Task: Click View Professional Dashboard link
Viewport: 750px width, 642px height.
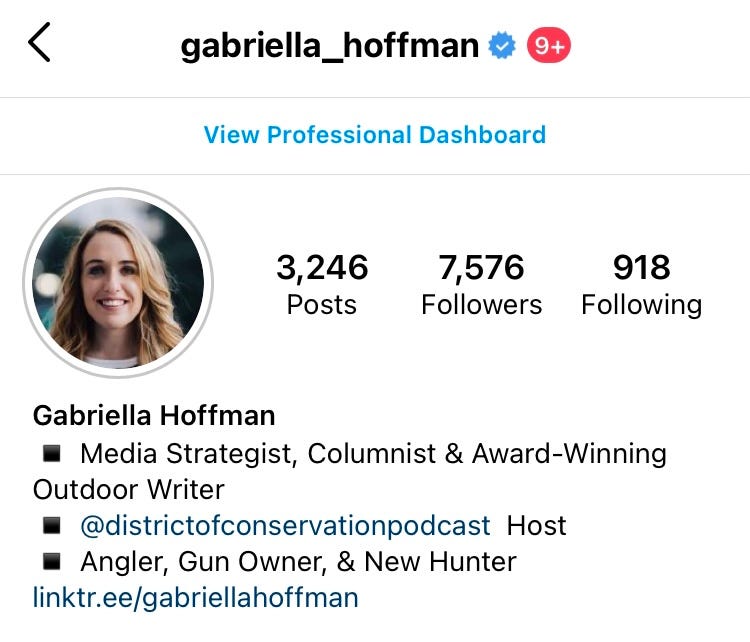Action: 375,135
